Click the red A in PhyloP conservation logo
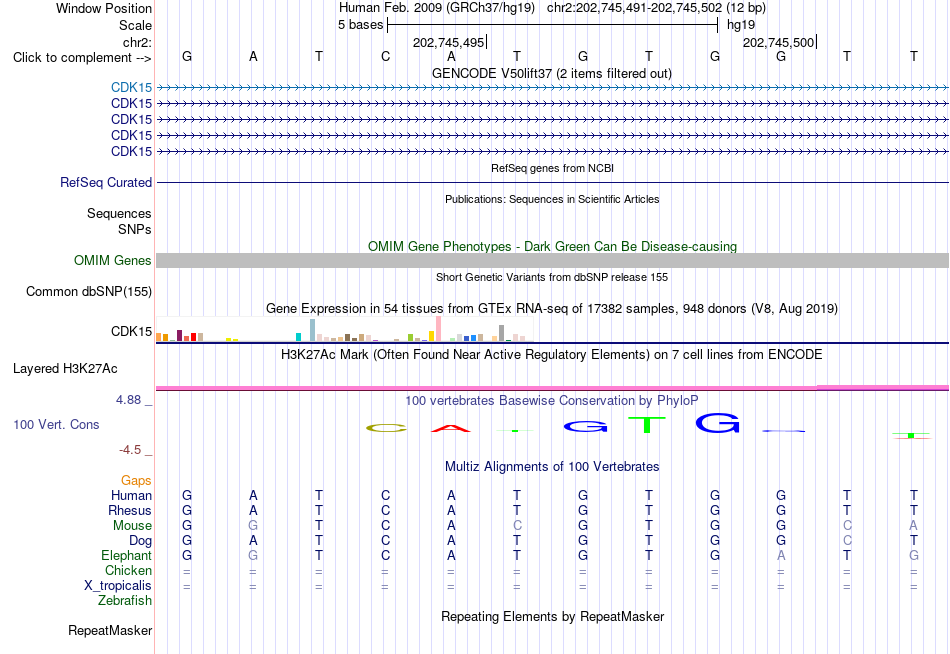Image resolution: width=950 pixels, height=654 pixels. 451,429
